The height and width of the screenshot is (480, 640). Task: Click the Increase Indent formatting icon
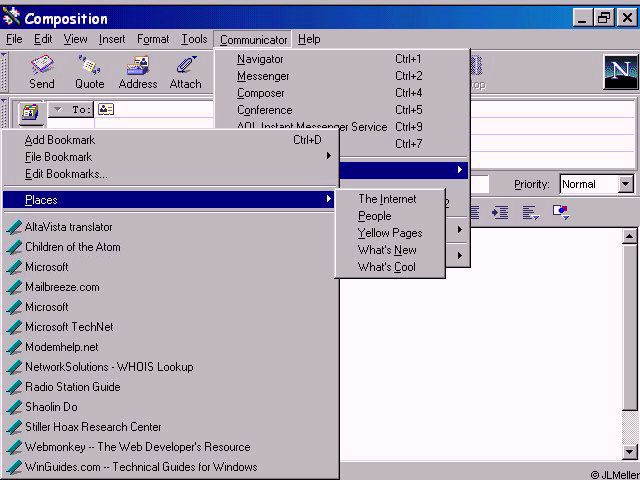[x=500, y=212]
